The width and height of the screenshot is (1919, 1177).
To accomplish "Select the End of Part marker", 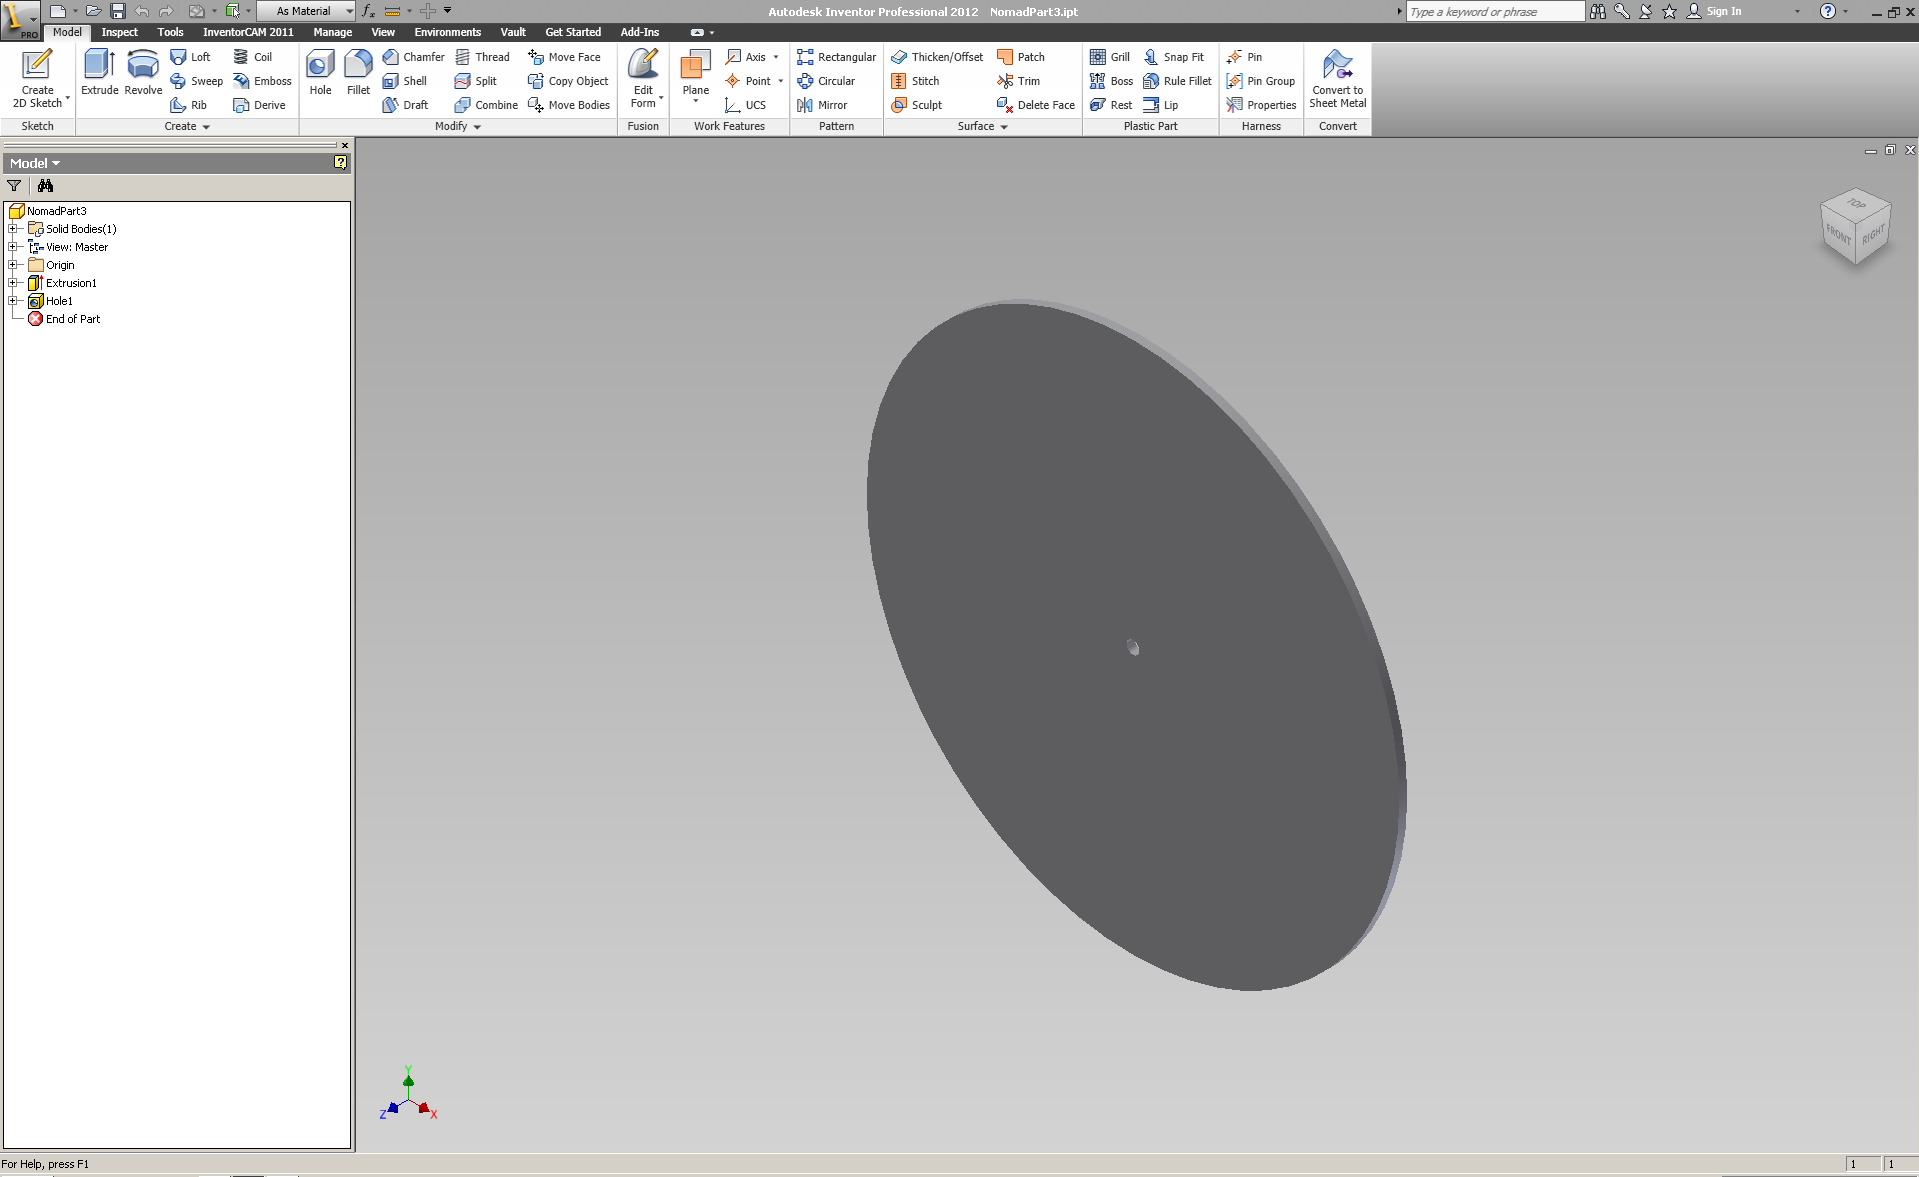I will (64, 319).
